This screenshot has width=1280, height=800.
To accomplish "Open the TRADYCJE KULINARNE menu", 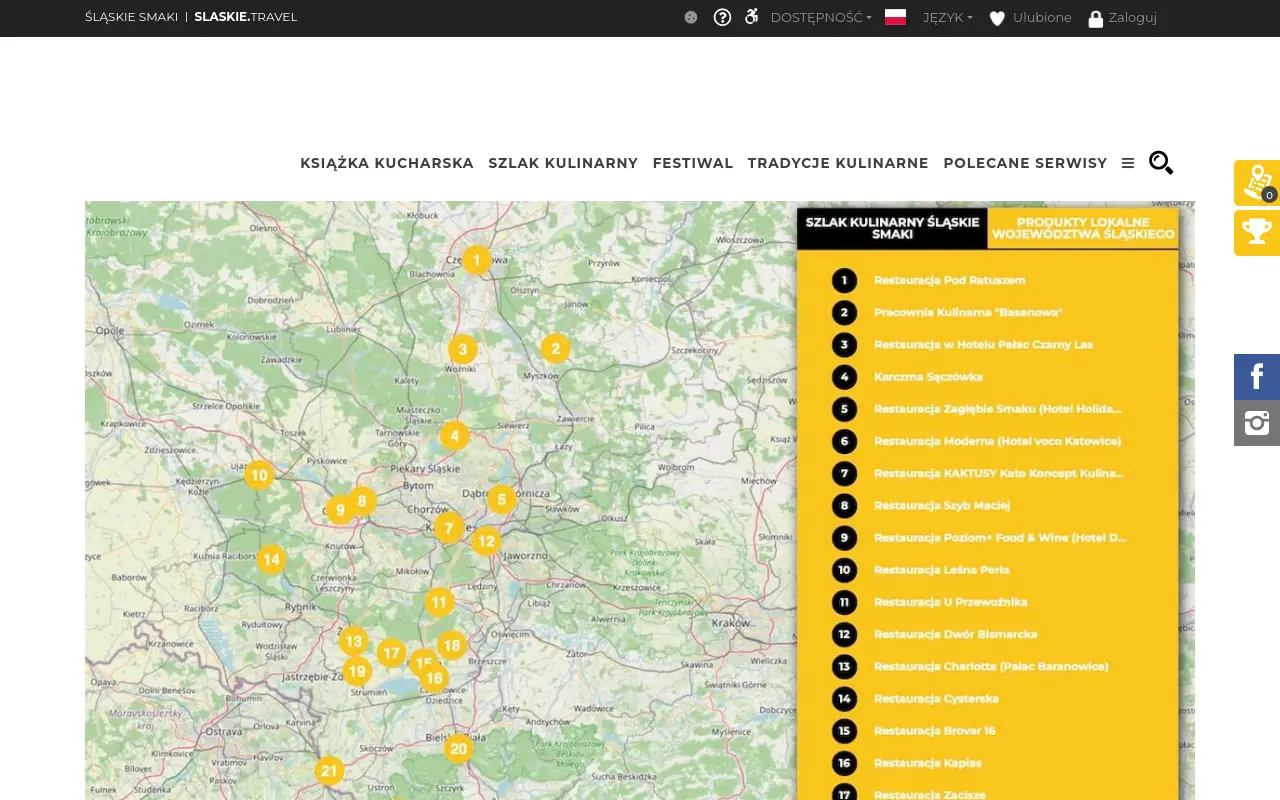I will coord(838,163).
